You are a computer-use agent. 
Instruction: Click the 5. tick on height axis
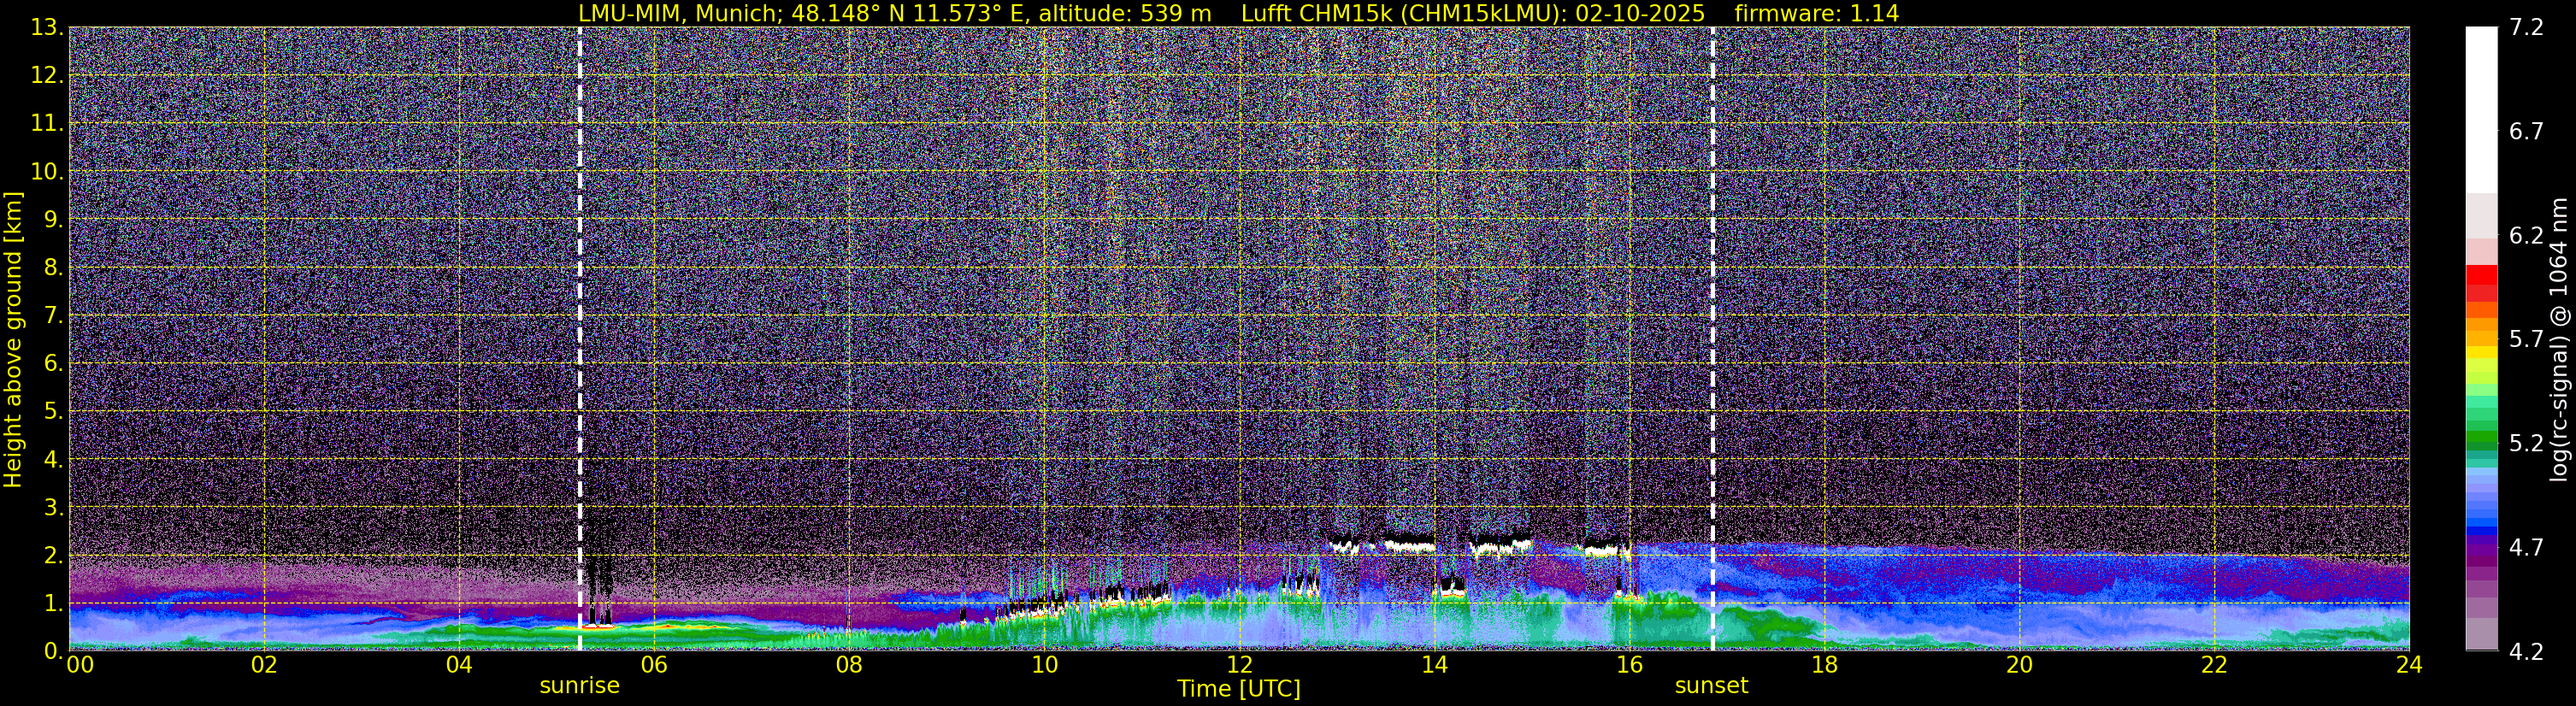tap(53, 411)
